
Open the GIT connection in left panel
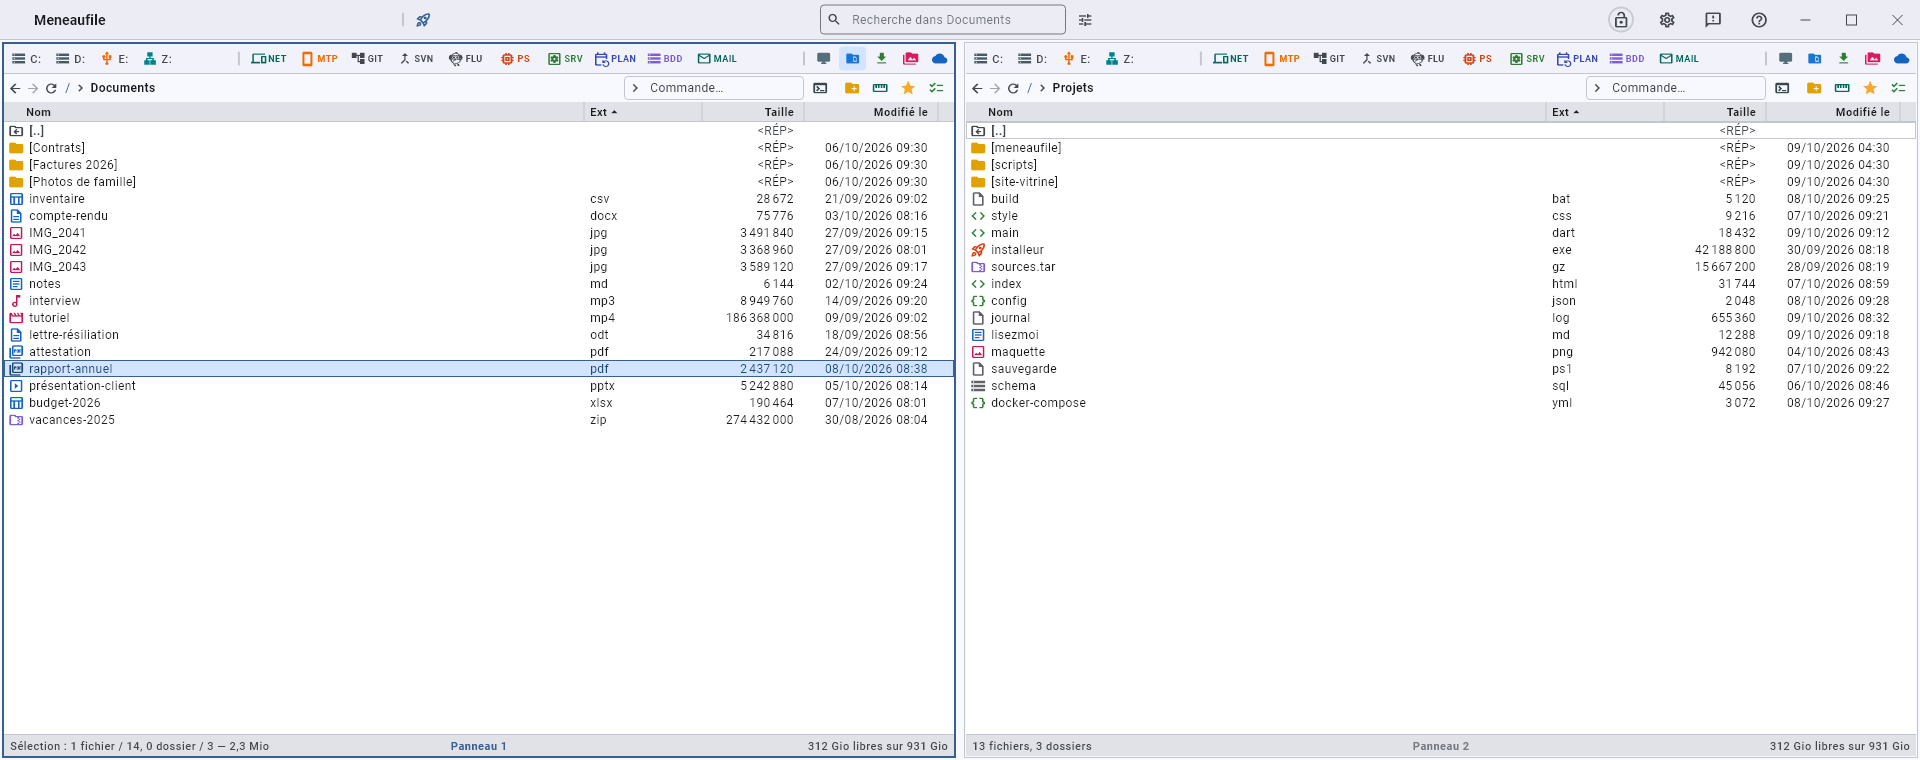click(x=367, y=59)
